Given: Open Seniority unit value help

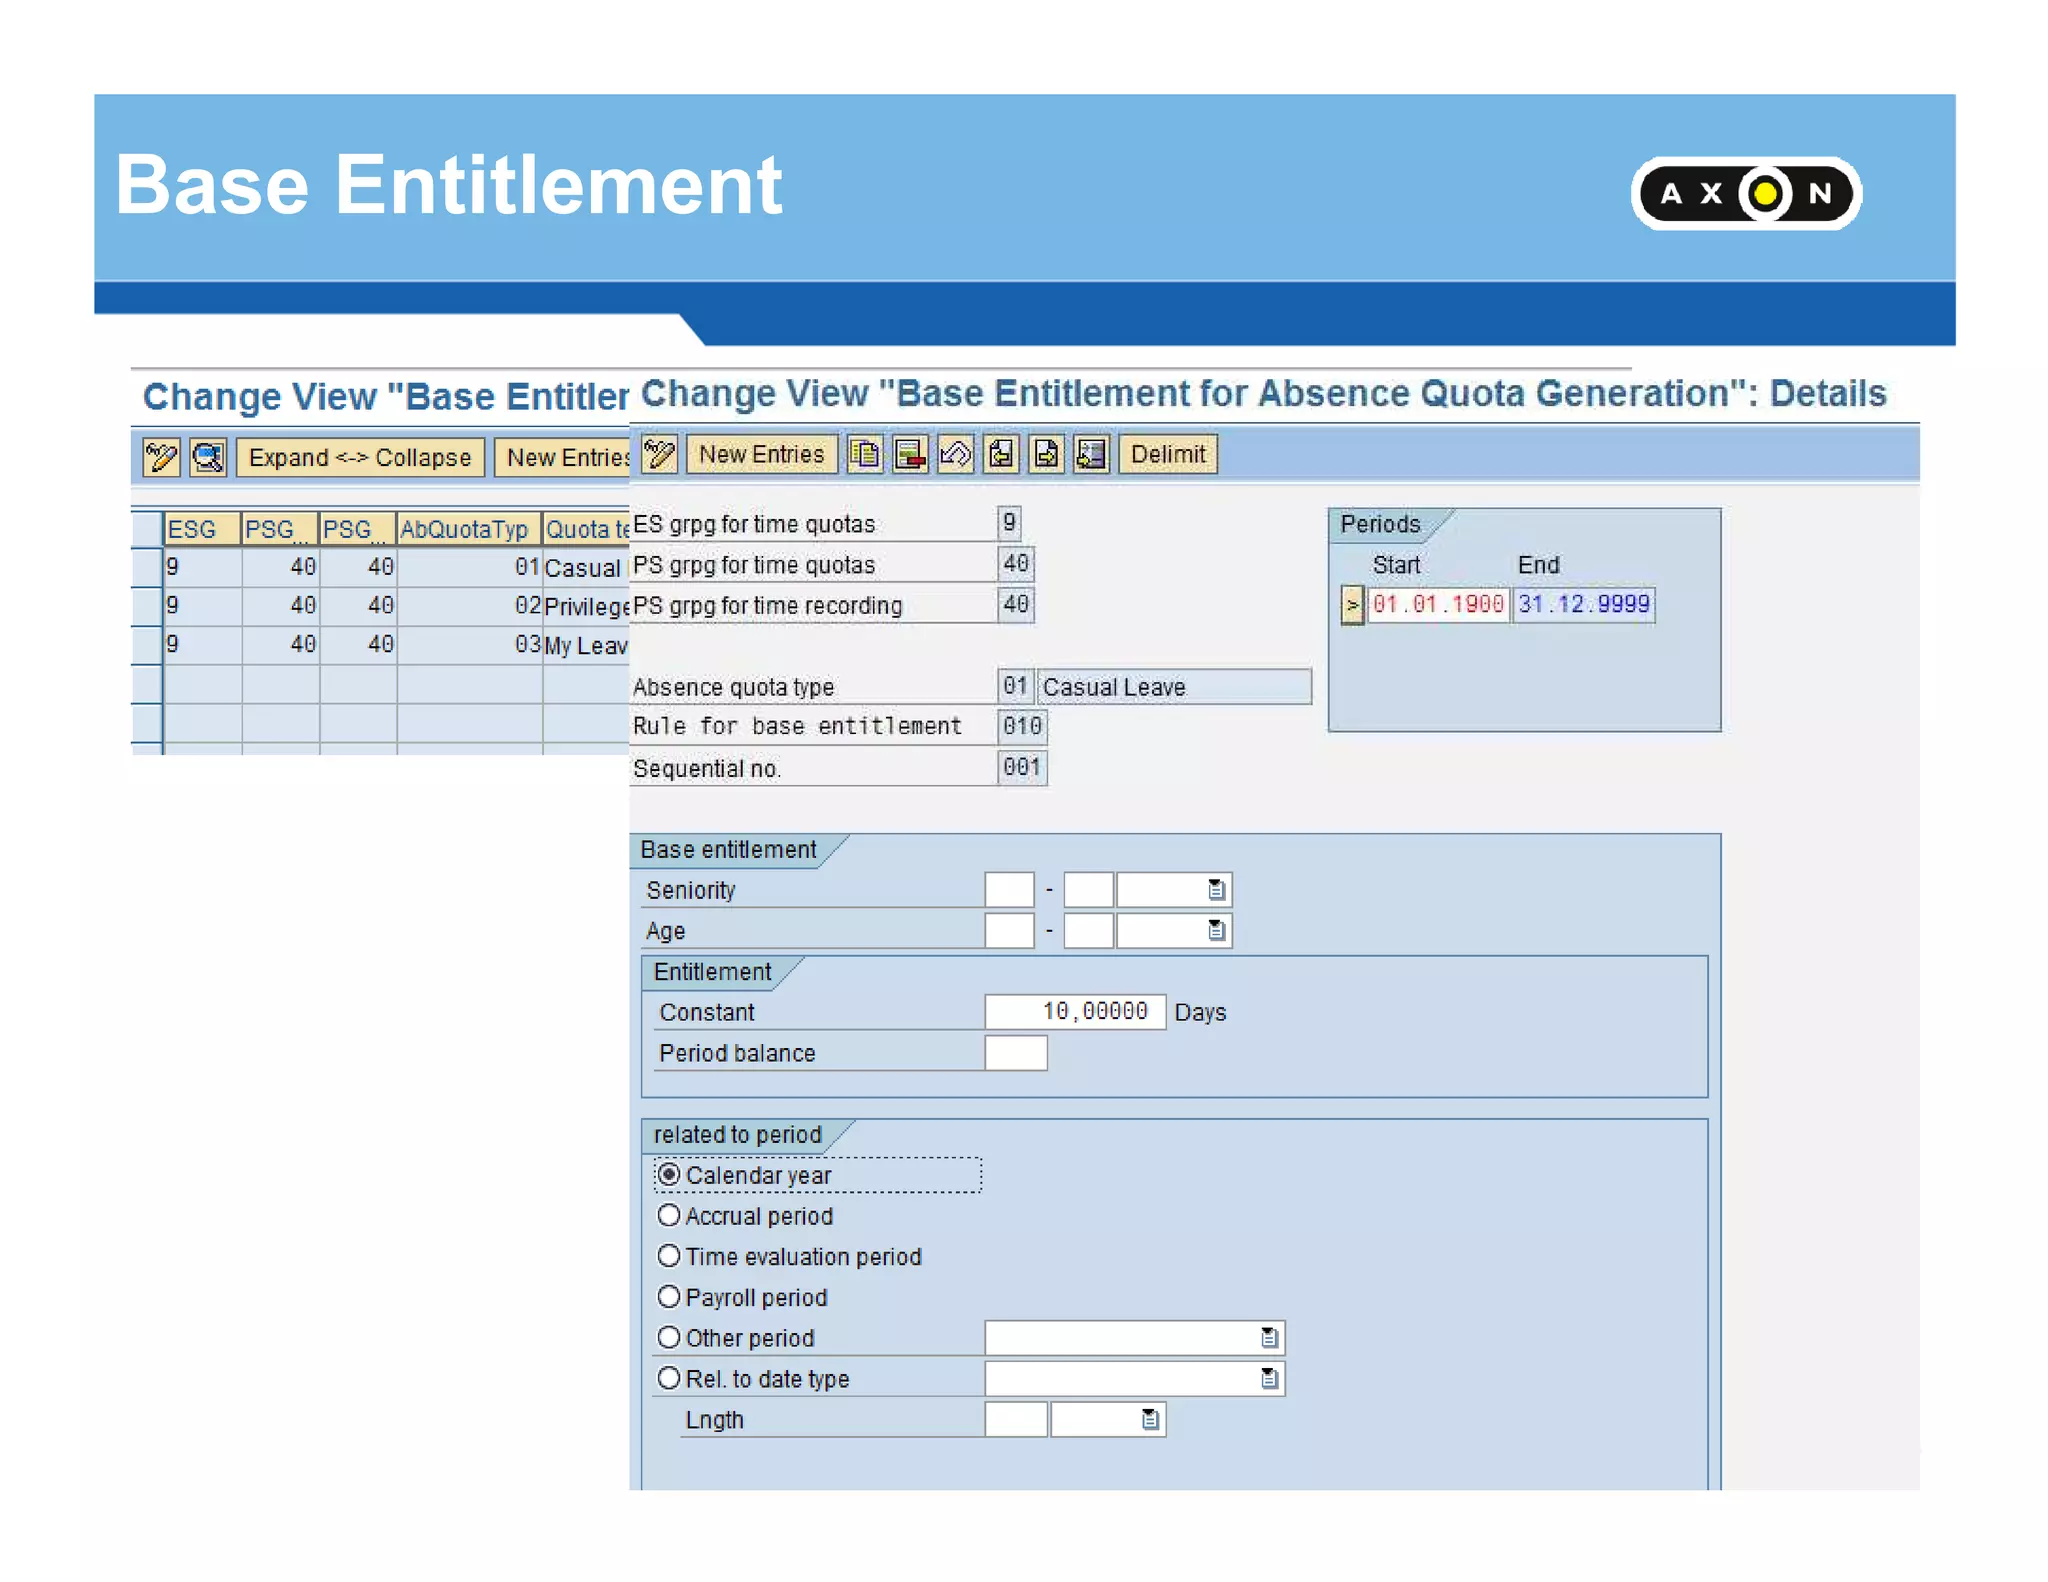Looking at the screenshot, I should pyautogui.click(x=1216, y=889).
